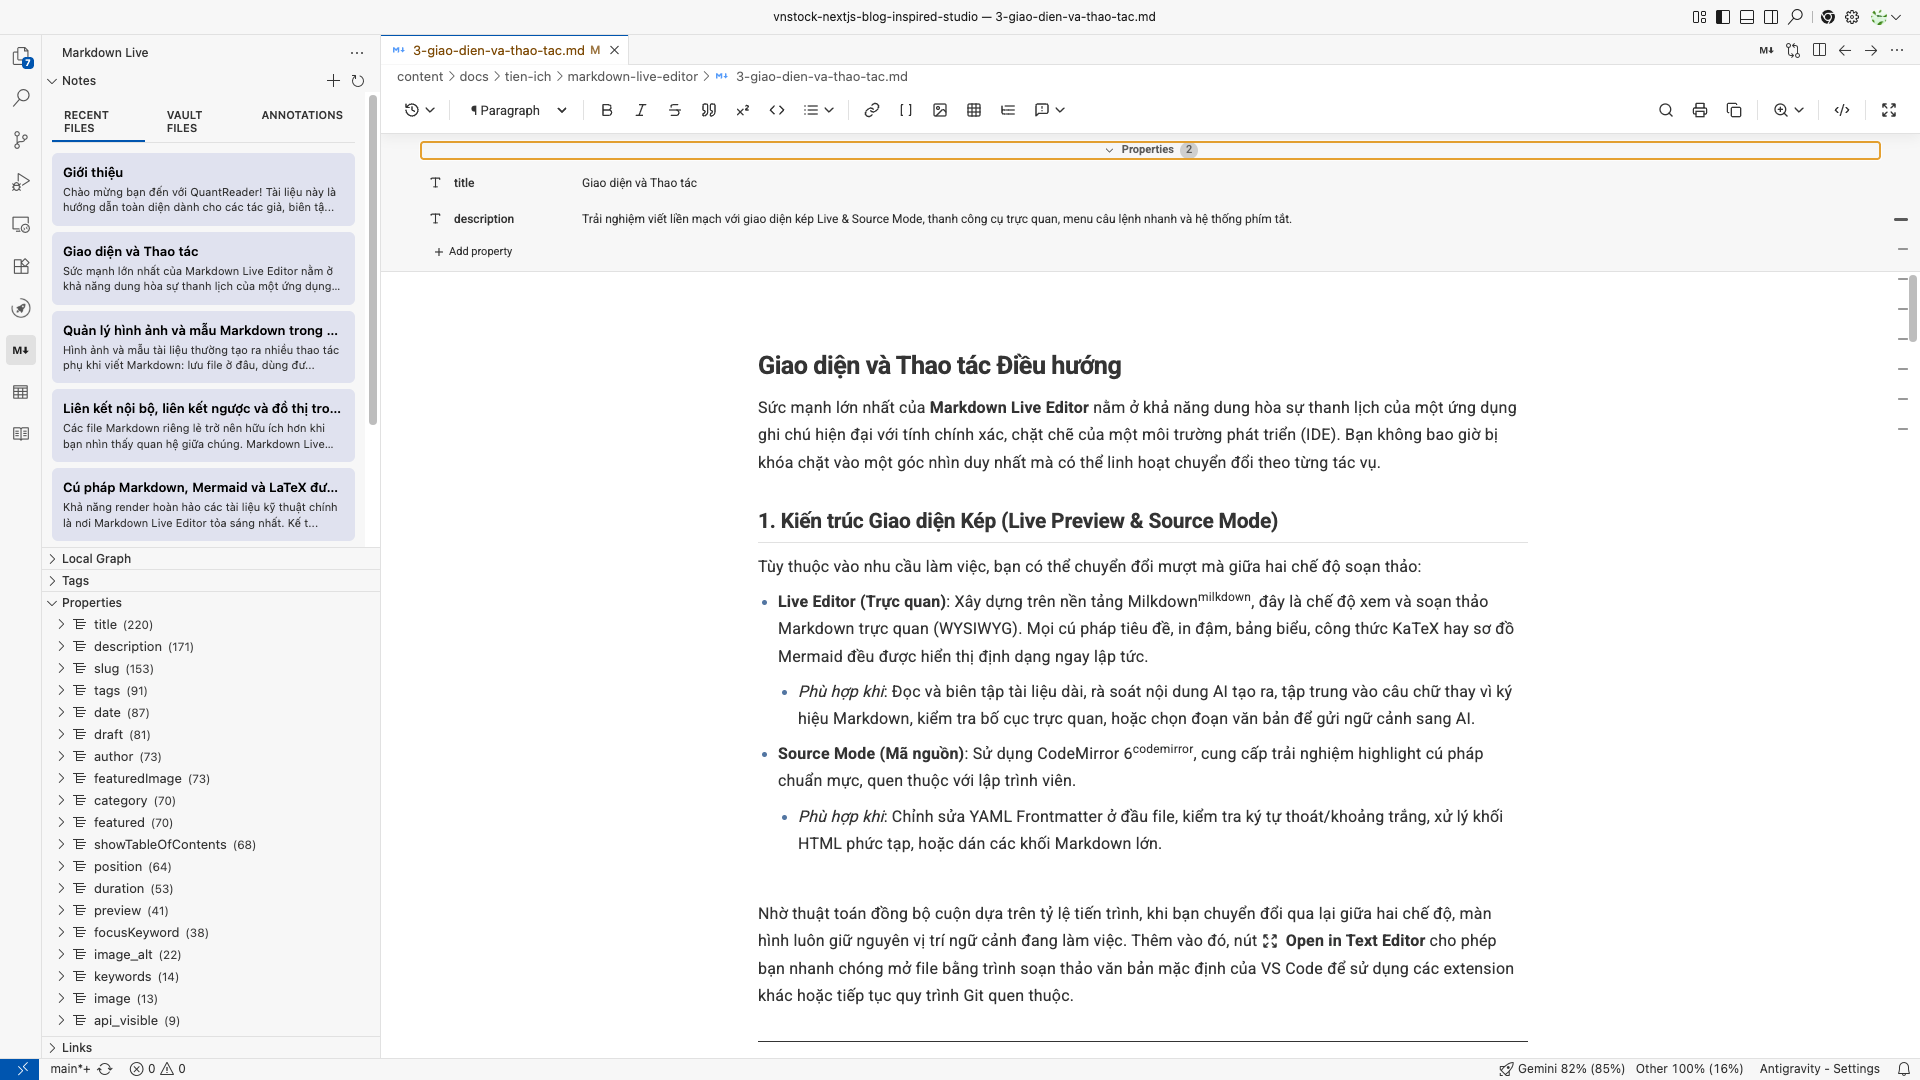Create a new note with plus icon

(x=333, y=81)
